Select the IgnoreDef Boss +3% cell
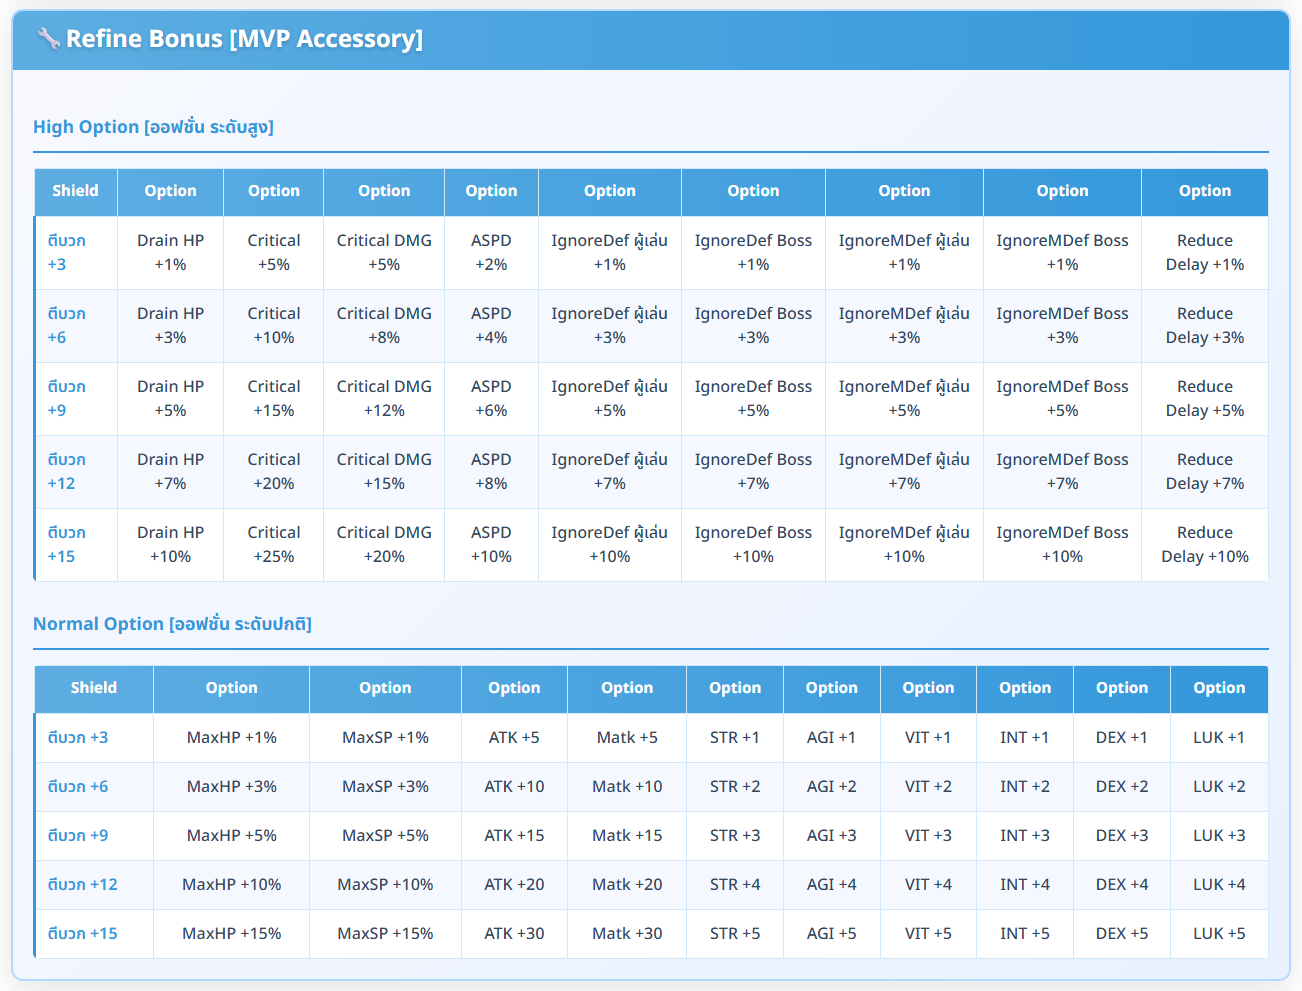 753,325
